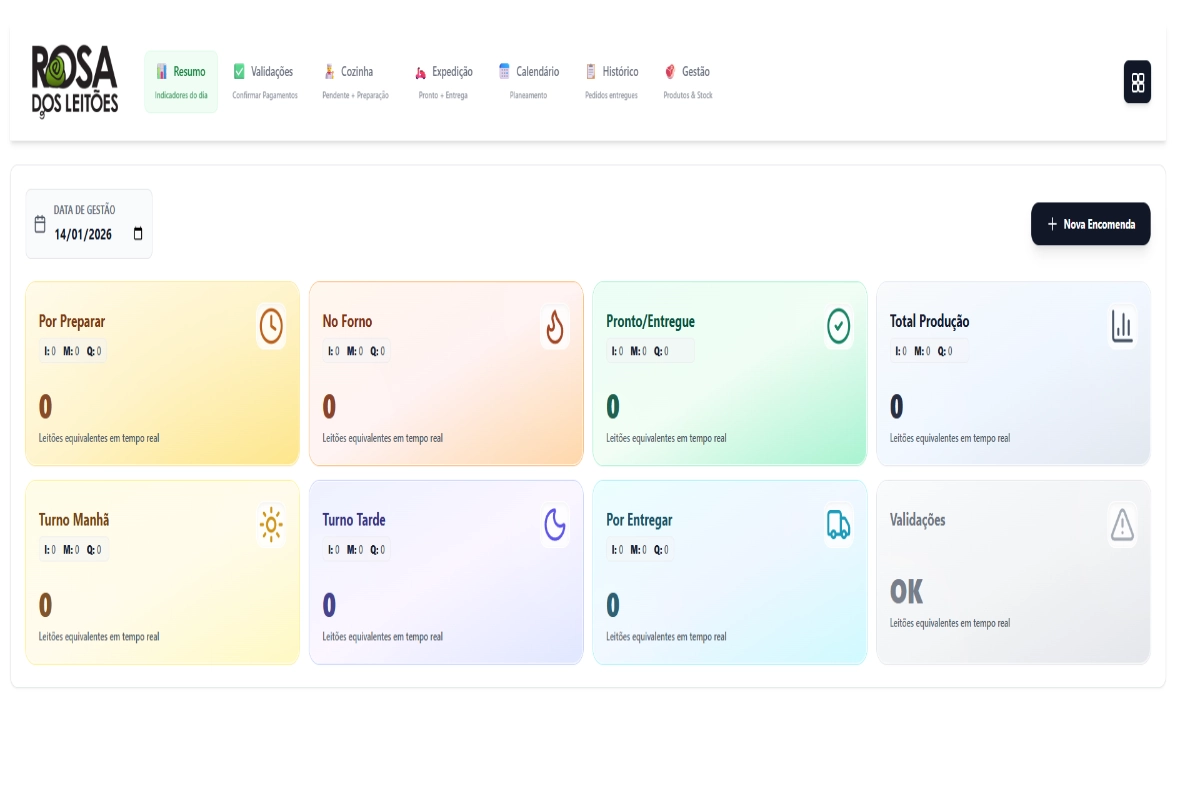Open the Cozinha tab
The width and height of the screenshot is (1200, 800).
(355, 82)
